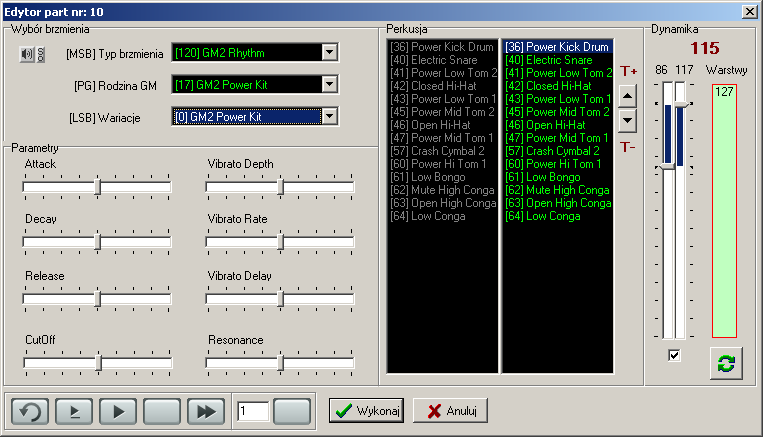Click the fast forward button

tap(206, 412)
